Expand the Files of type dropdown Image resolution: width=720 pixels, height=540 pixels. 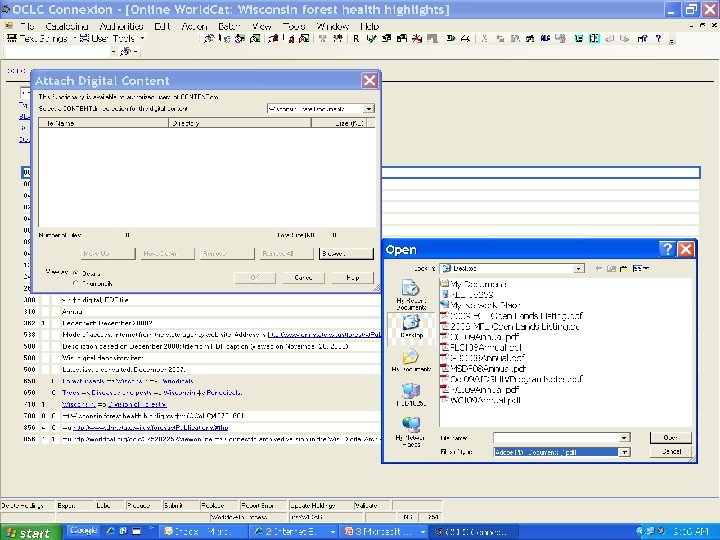[624, 452]
